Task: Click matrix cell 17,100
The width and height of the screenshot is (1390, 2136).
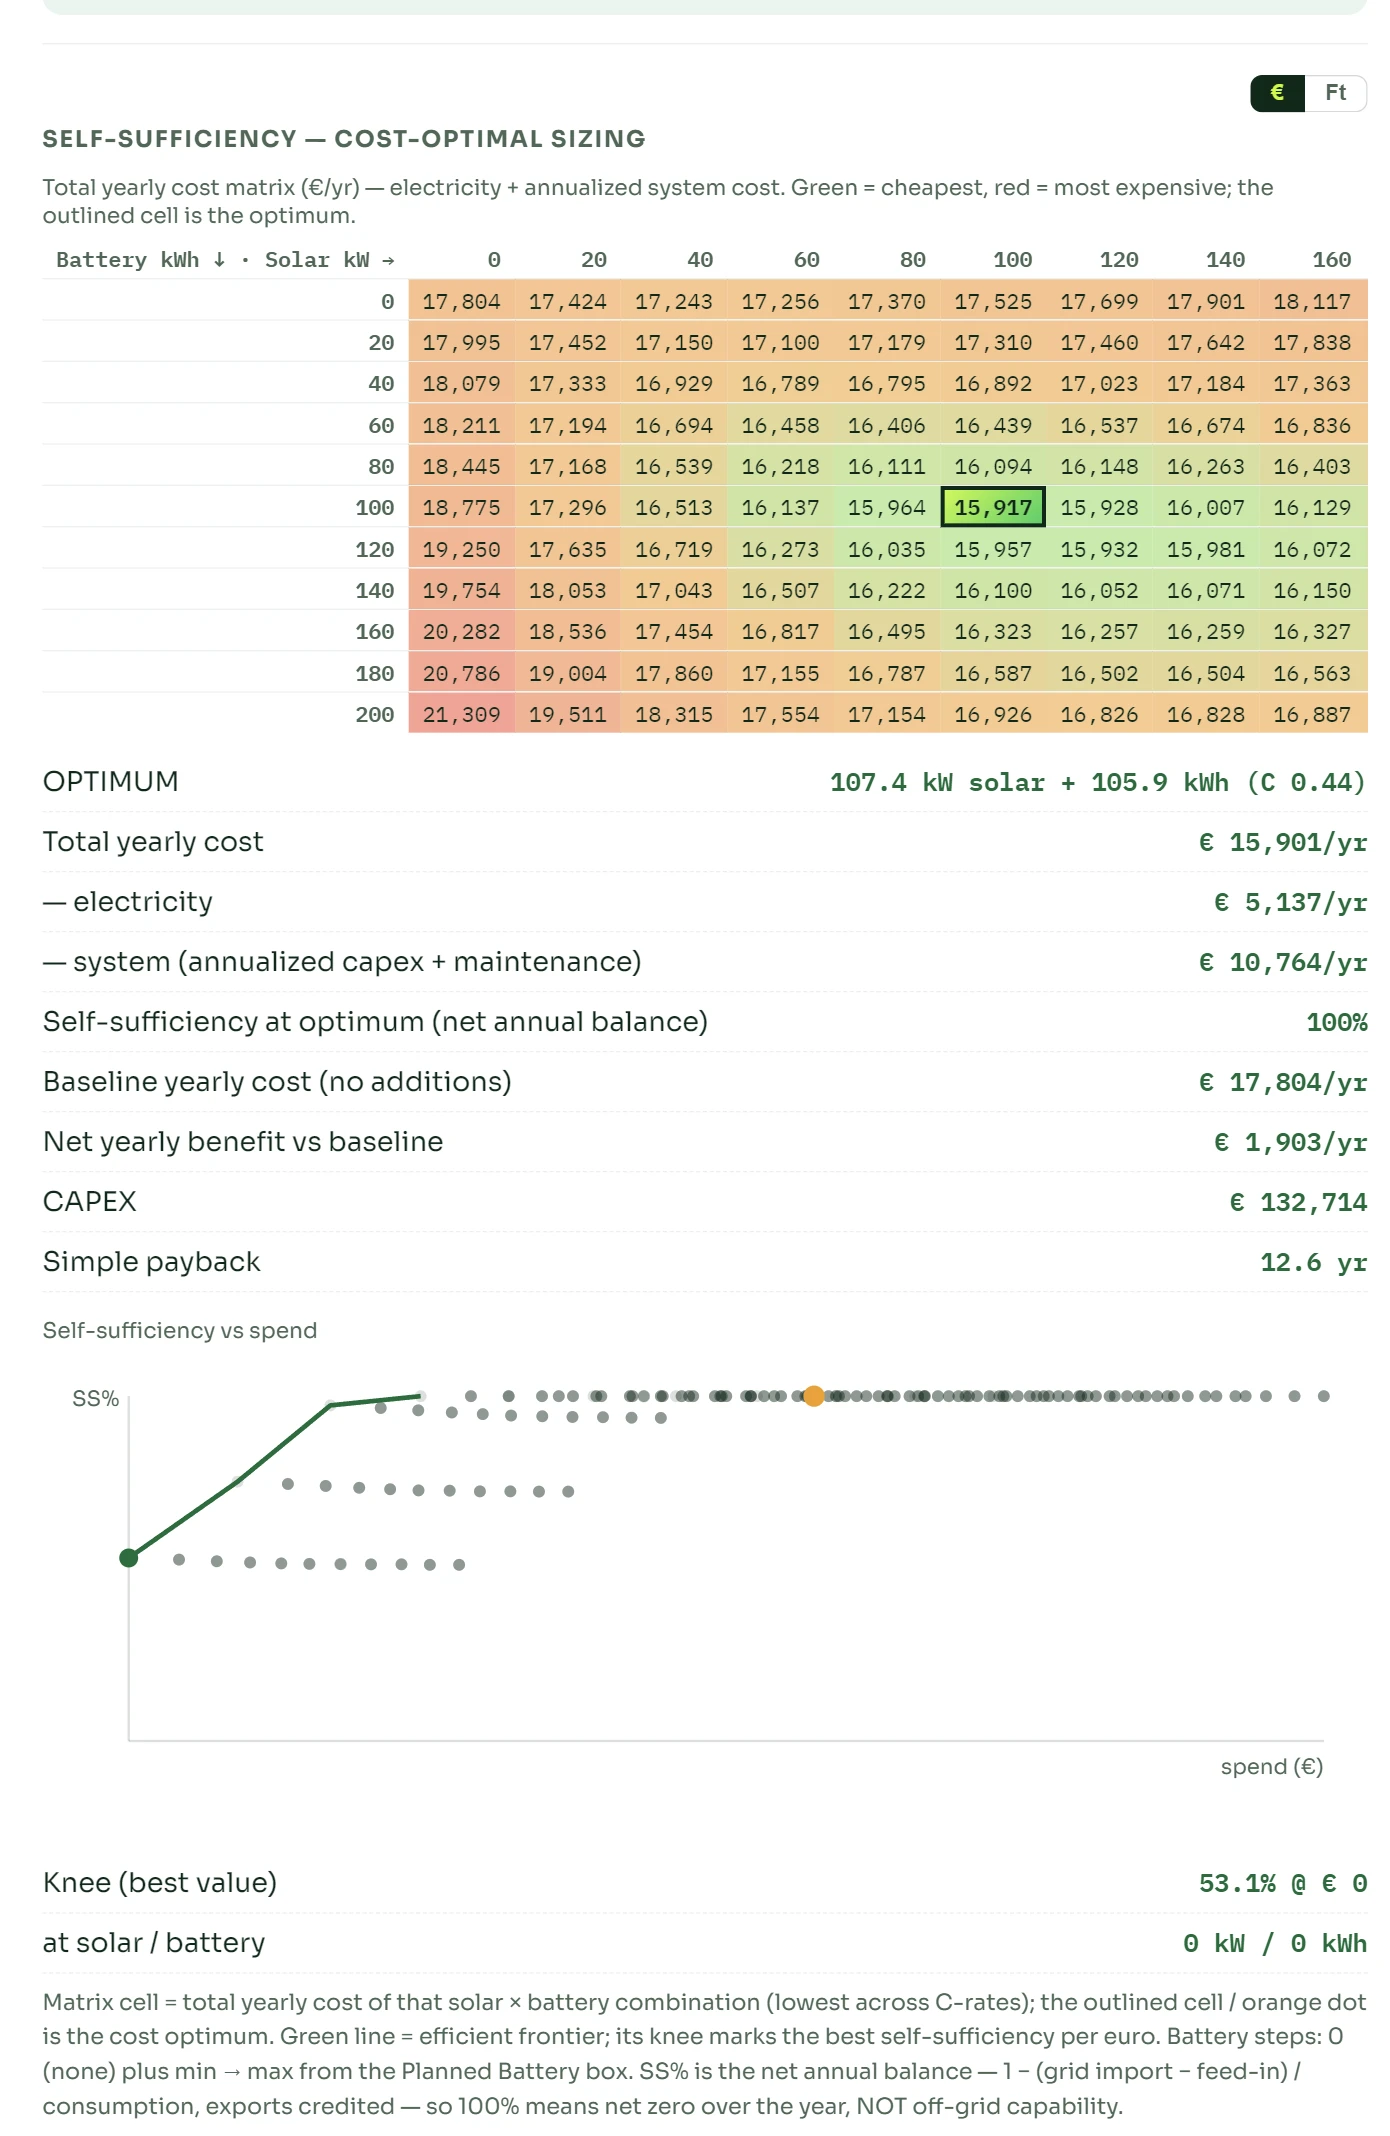Action: (x=781, y=342)
